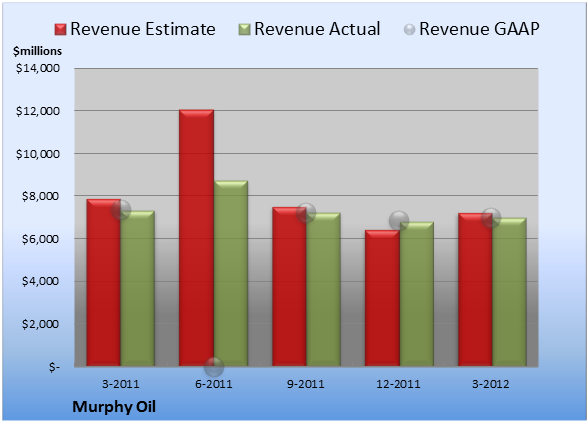Click the $10,000 axis value
Screen dimensions: 588x422
(x=38, y=154)
